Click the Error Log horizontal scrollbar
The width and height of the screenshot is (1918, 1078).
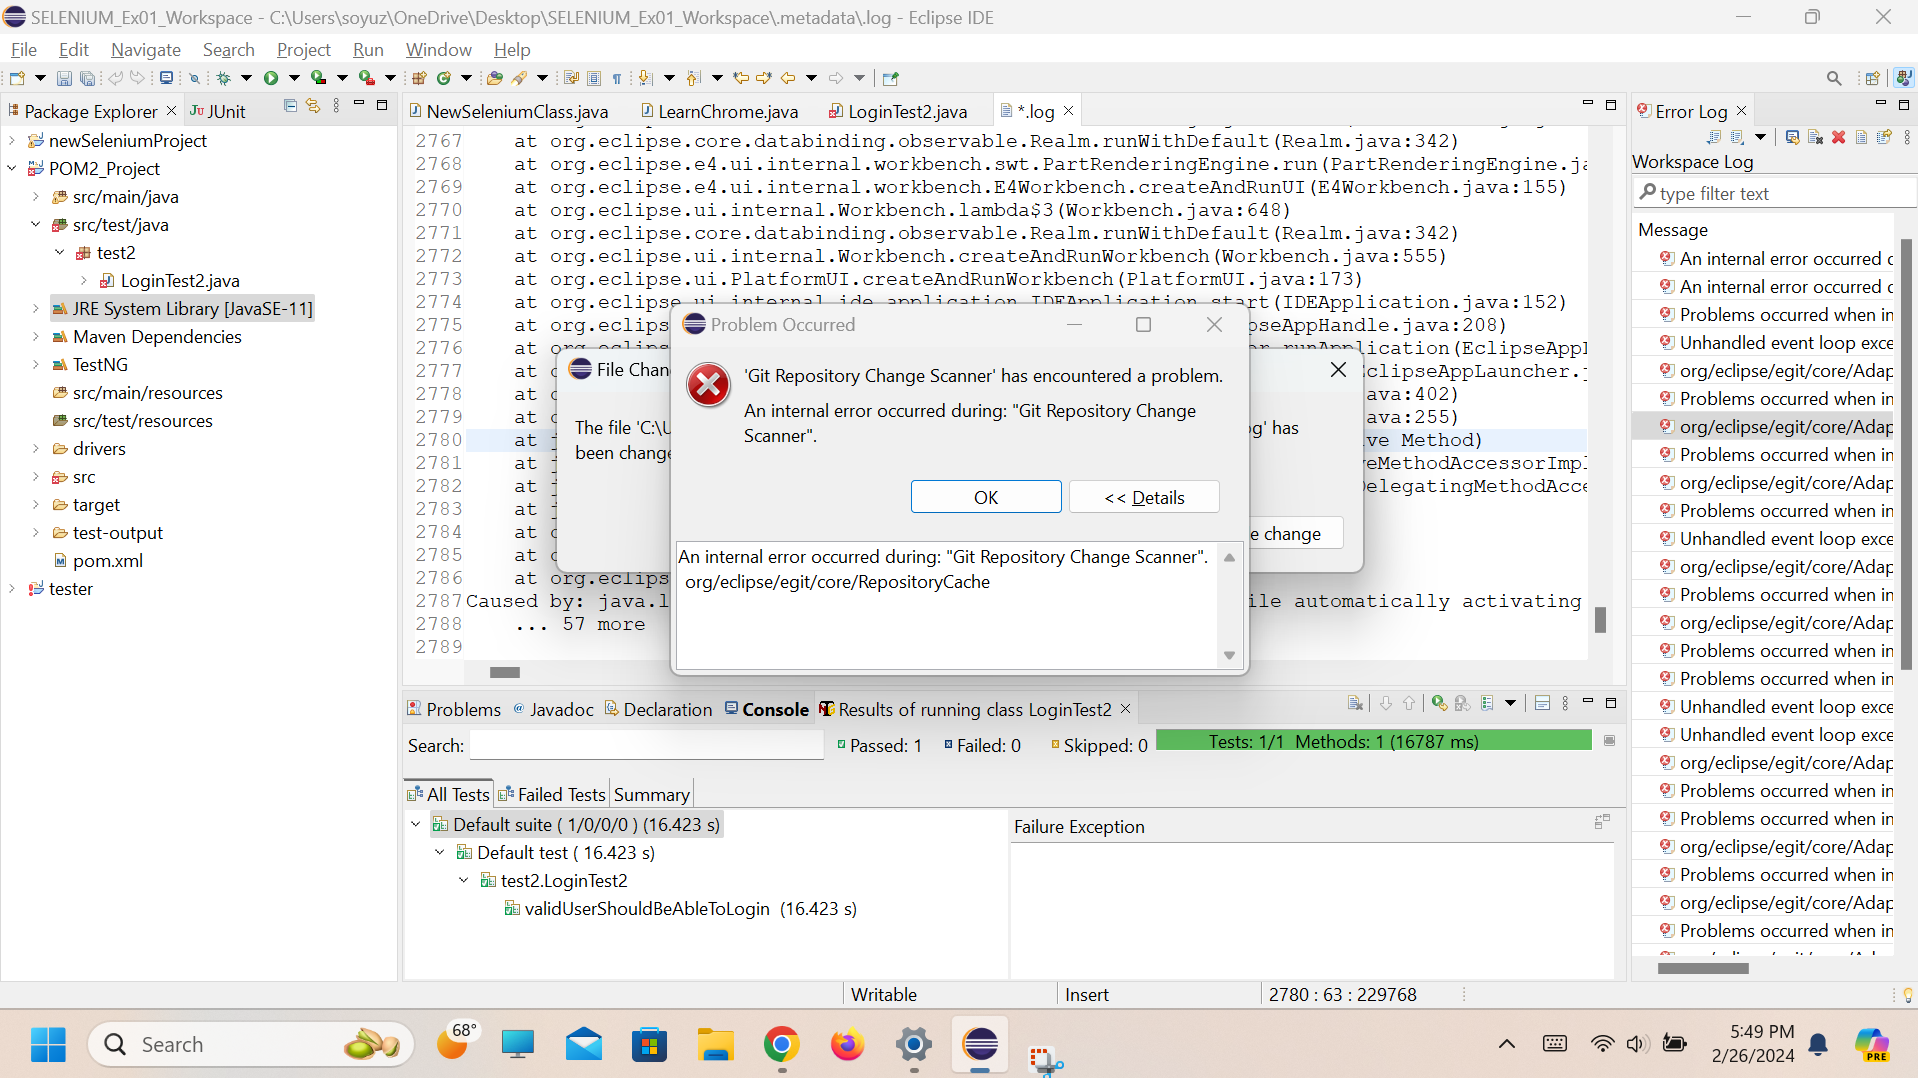(1703, 968)
